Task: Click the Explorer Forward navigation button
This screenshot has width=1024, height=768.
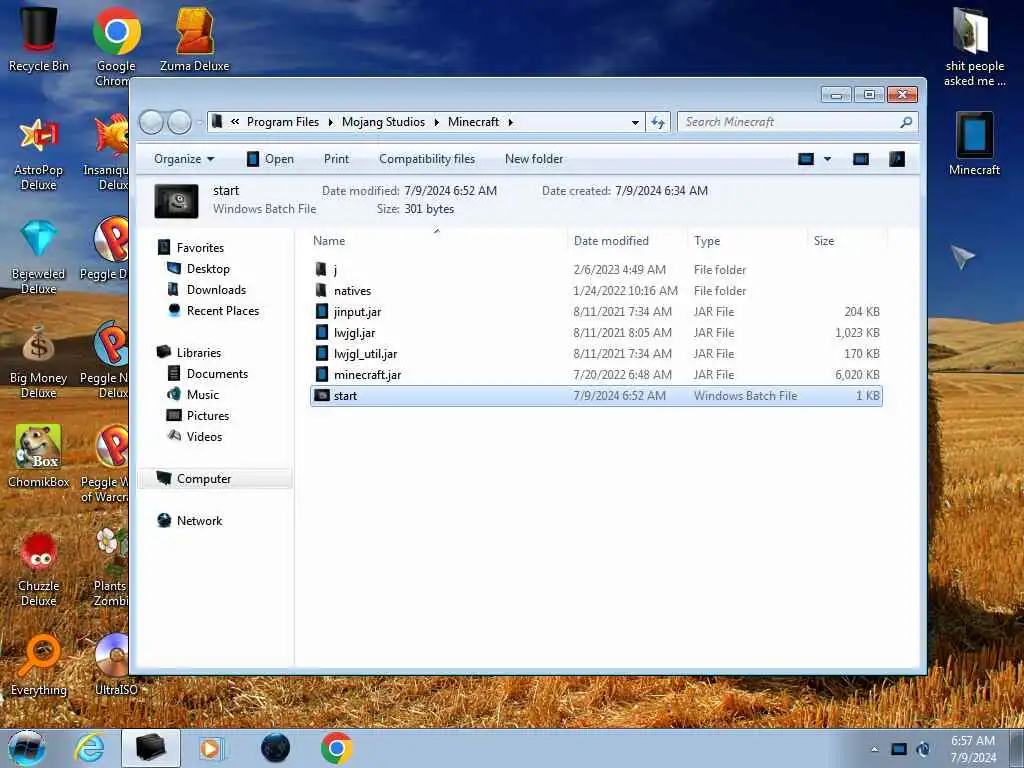Action: pos(180,122)
